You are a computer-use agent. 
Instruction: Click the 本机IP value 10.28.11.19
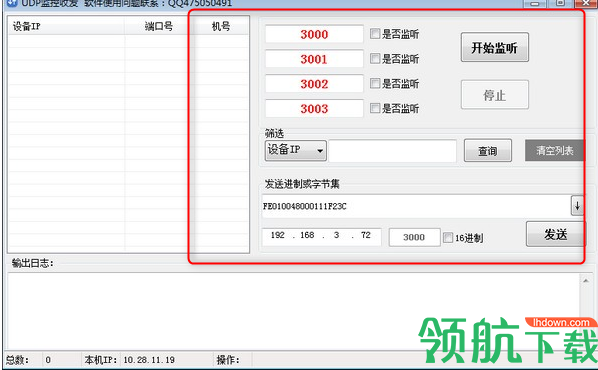(149, 360)
